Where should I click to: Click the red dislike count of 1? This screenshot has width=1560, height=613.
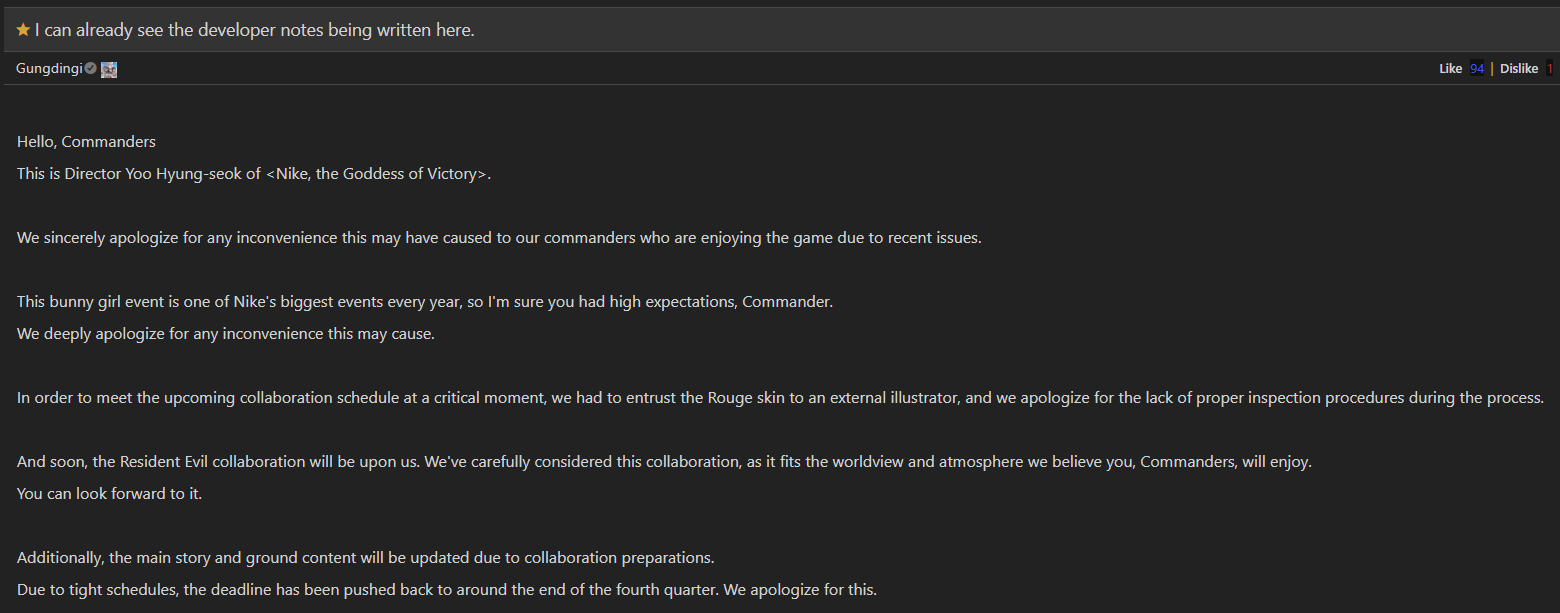1549,69
